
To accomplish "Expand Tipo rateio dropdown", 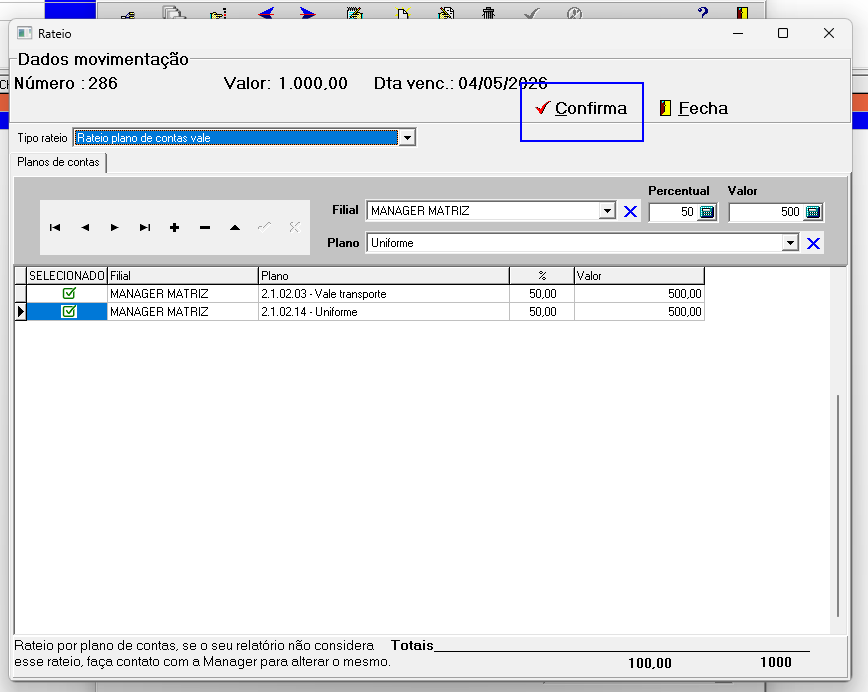I will [407, 137].
